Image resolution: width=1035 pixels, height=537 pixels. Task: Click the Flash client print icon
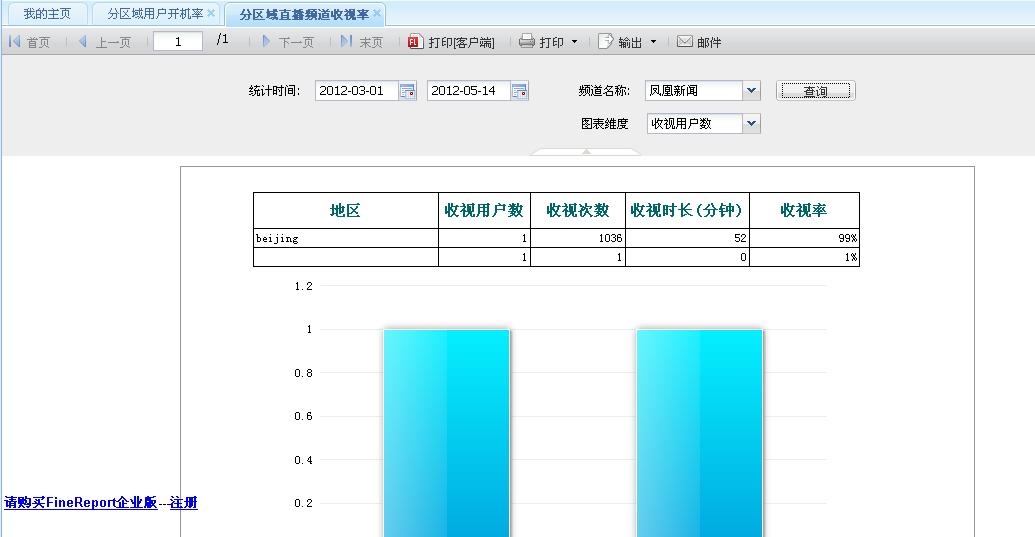(415, 42)
